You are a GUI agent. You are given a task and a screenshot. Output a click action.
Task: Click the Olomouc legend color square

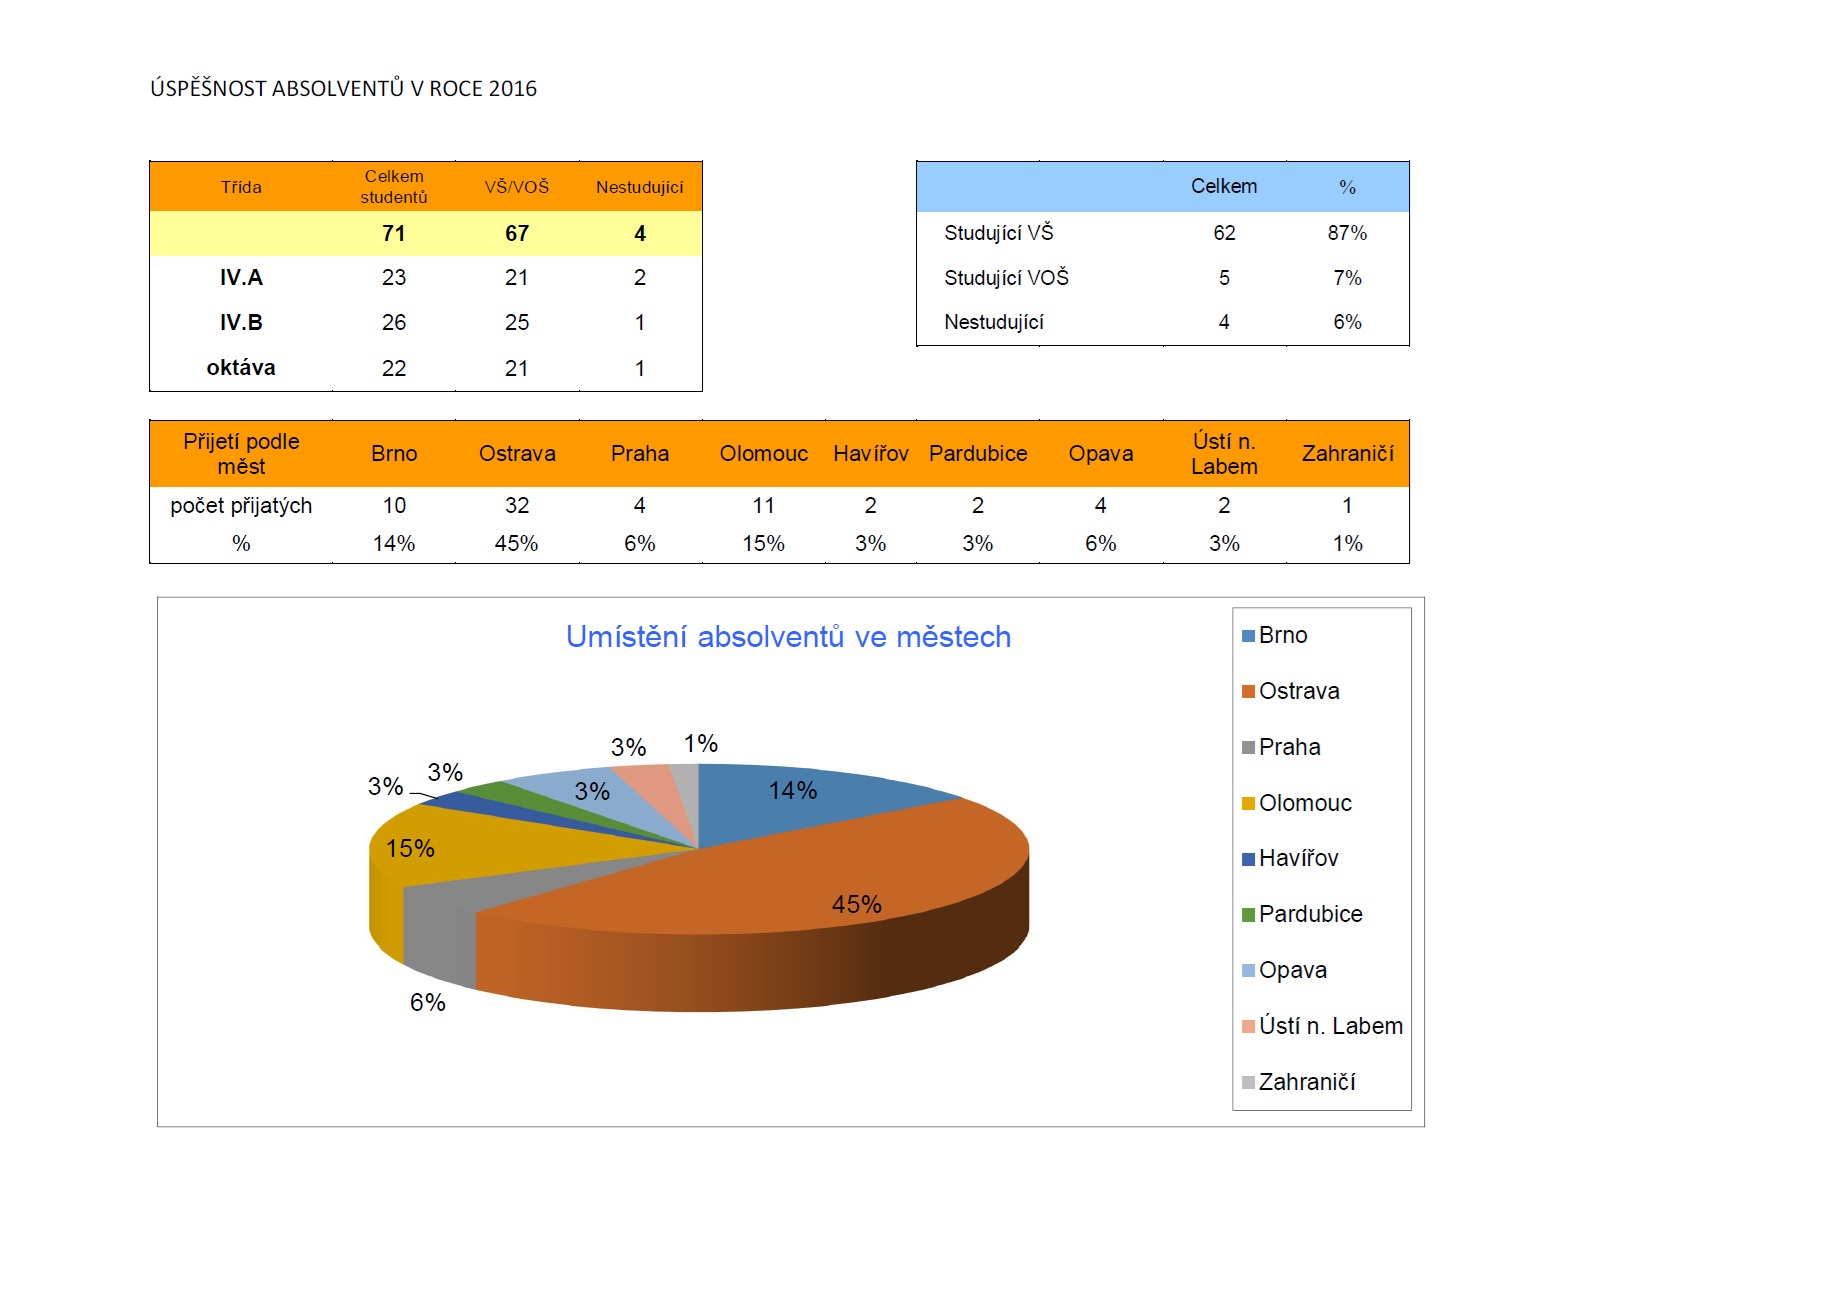click(1246, 802)
